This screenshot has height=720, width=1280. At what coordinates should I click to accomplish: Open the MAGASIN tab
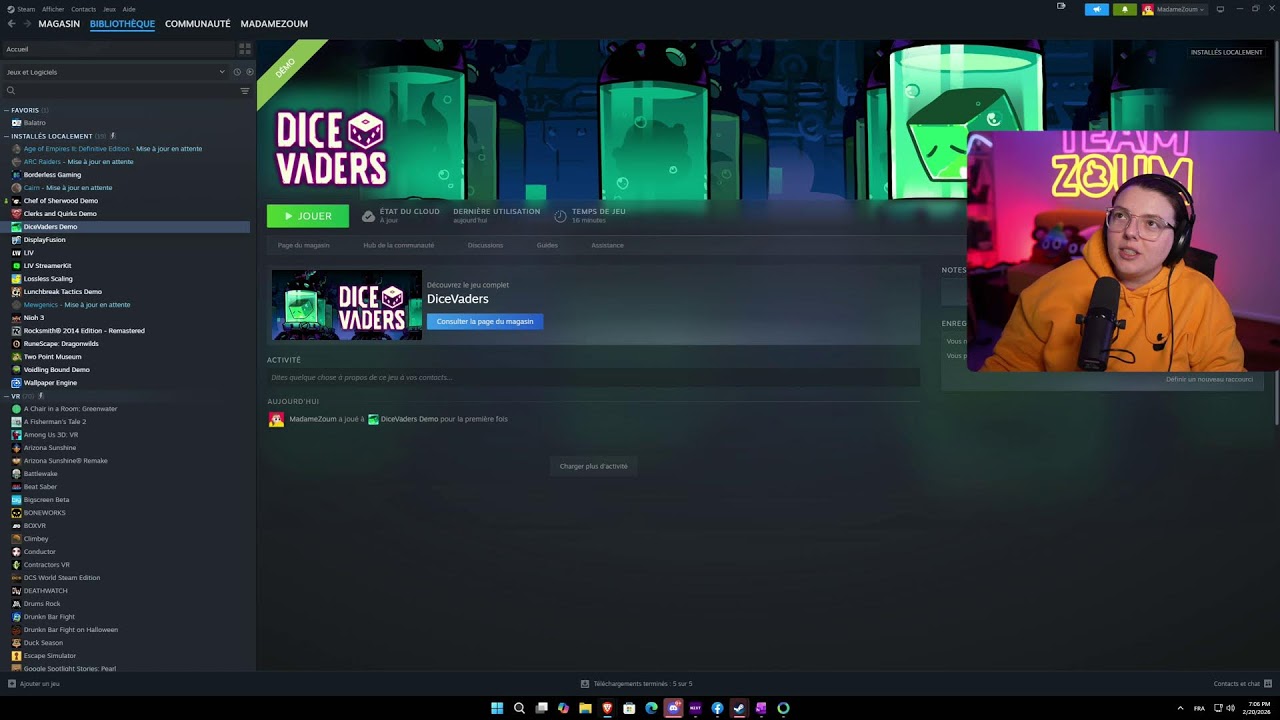(59, 23)
